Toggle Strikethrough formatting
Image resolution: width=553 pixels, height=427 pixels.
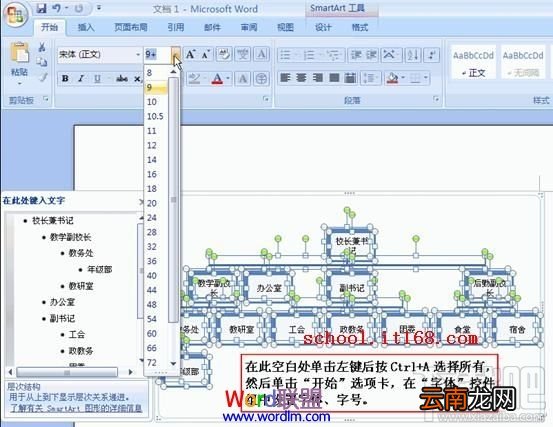(x=122, y=78)
